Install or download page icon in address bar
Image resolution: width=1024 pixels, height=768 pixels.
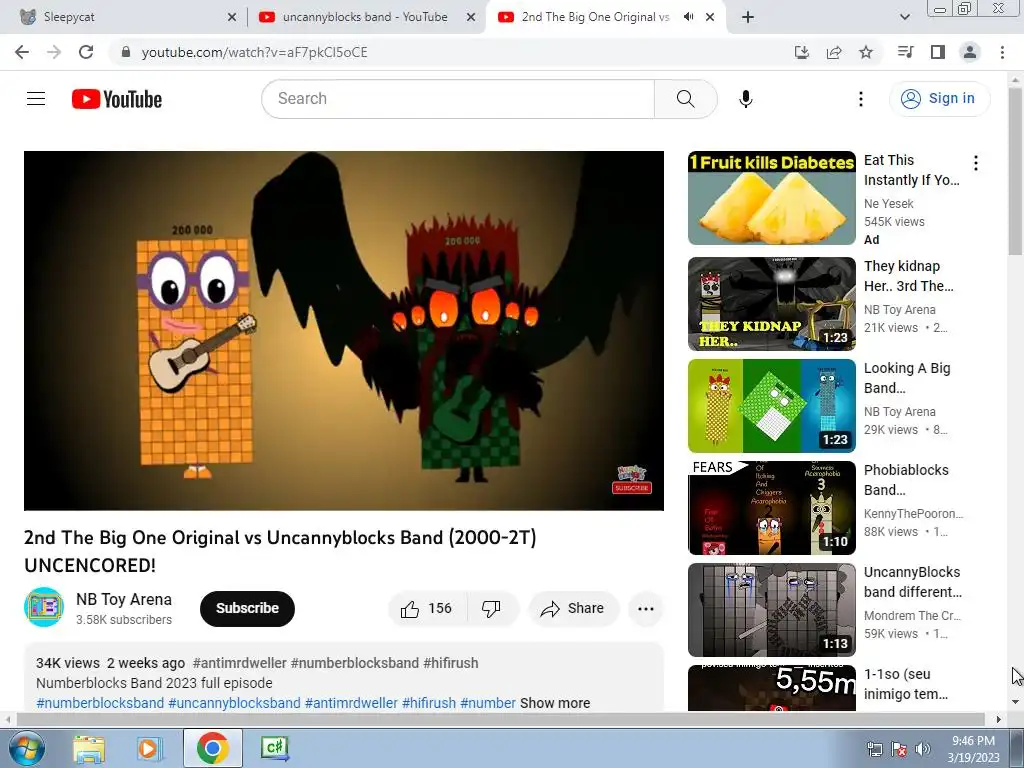(802, 52)
